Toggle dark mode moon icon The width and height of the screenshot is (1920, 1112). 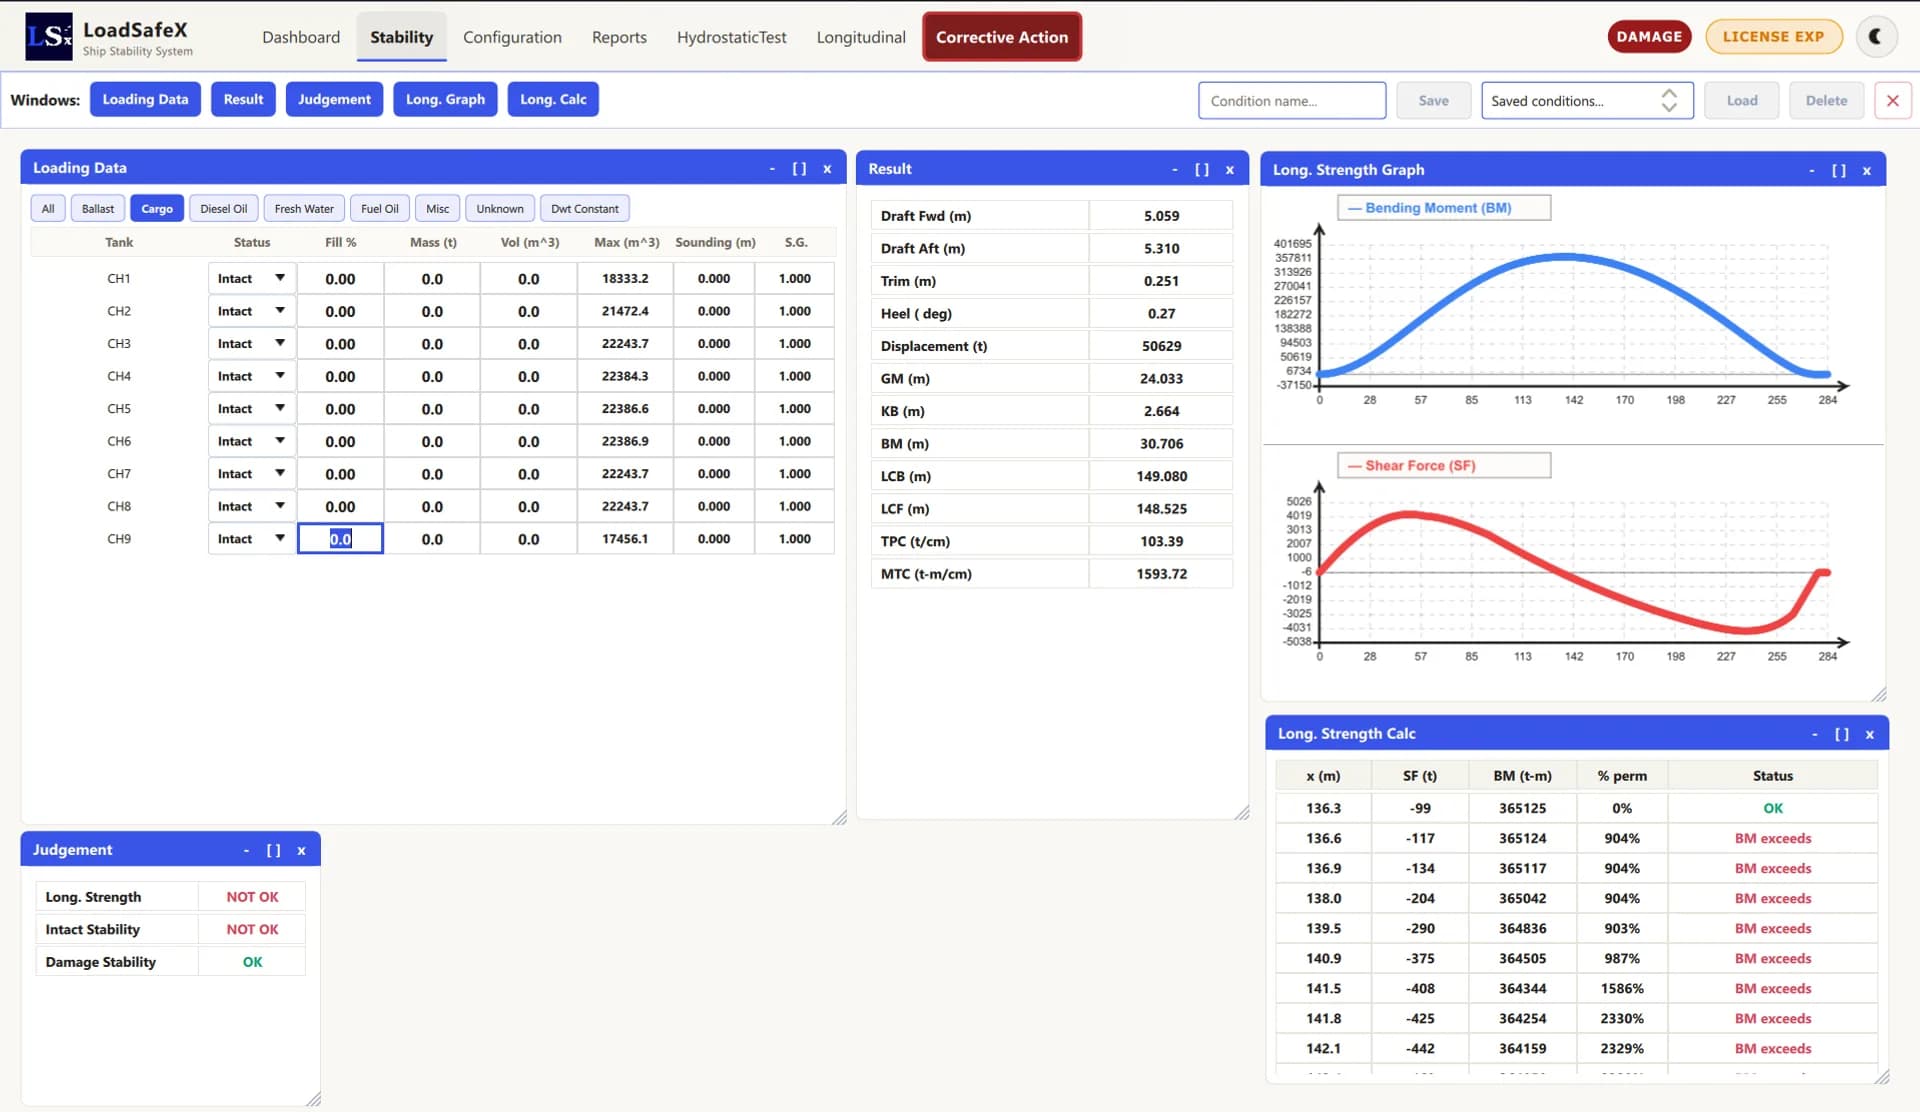1876,37
